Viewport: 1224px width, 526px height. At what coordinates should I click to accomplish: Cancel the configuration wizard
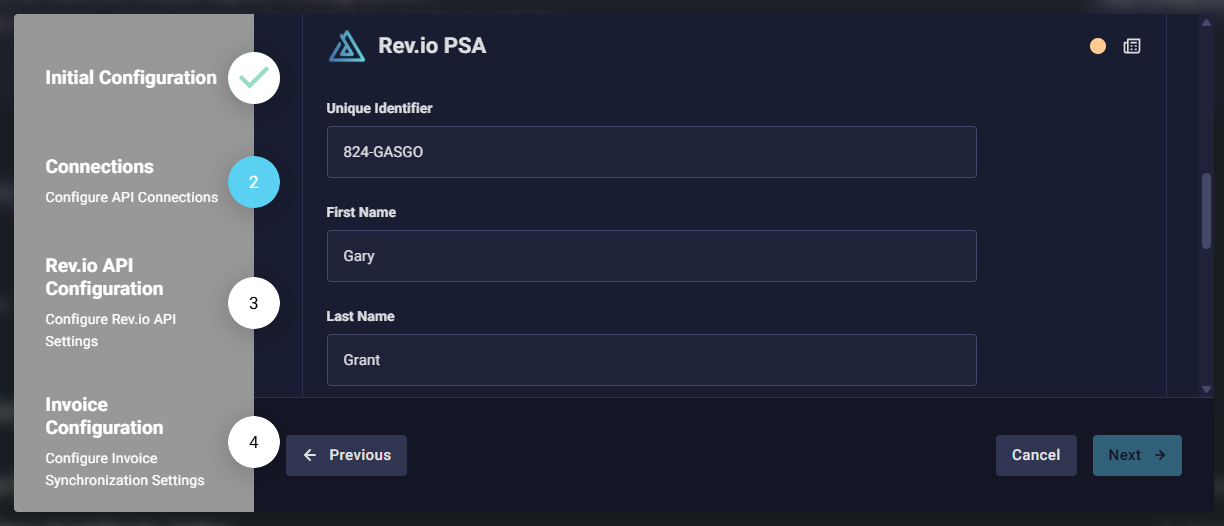1036,455
